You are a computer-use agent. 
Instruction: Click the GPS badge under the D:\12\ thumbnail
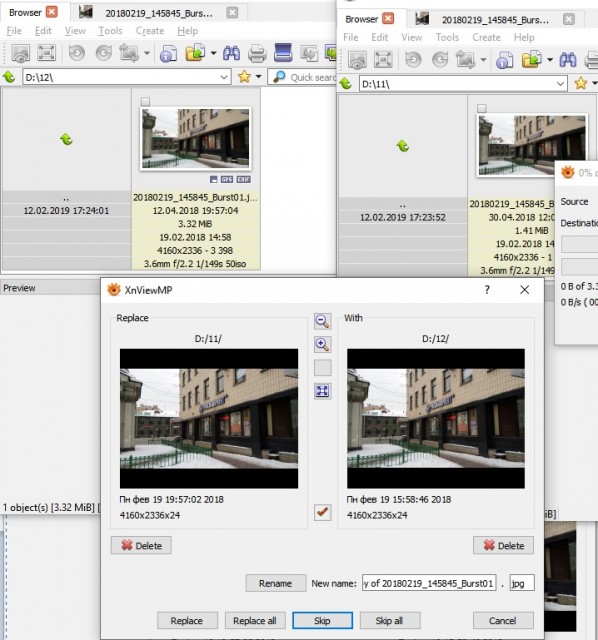tap(227, 179)
